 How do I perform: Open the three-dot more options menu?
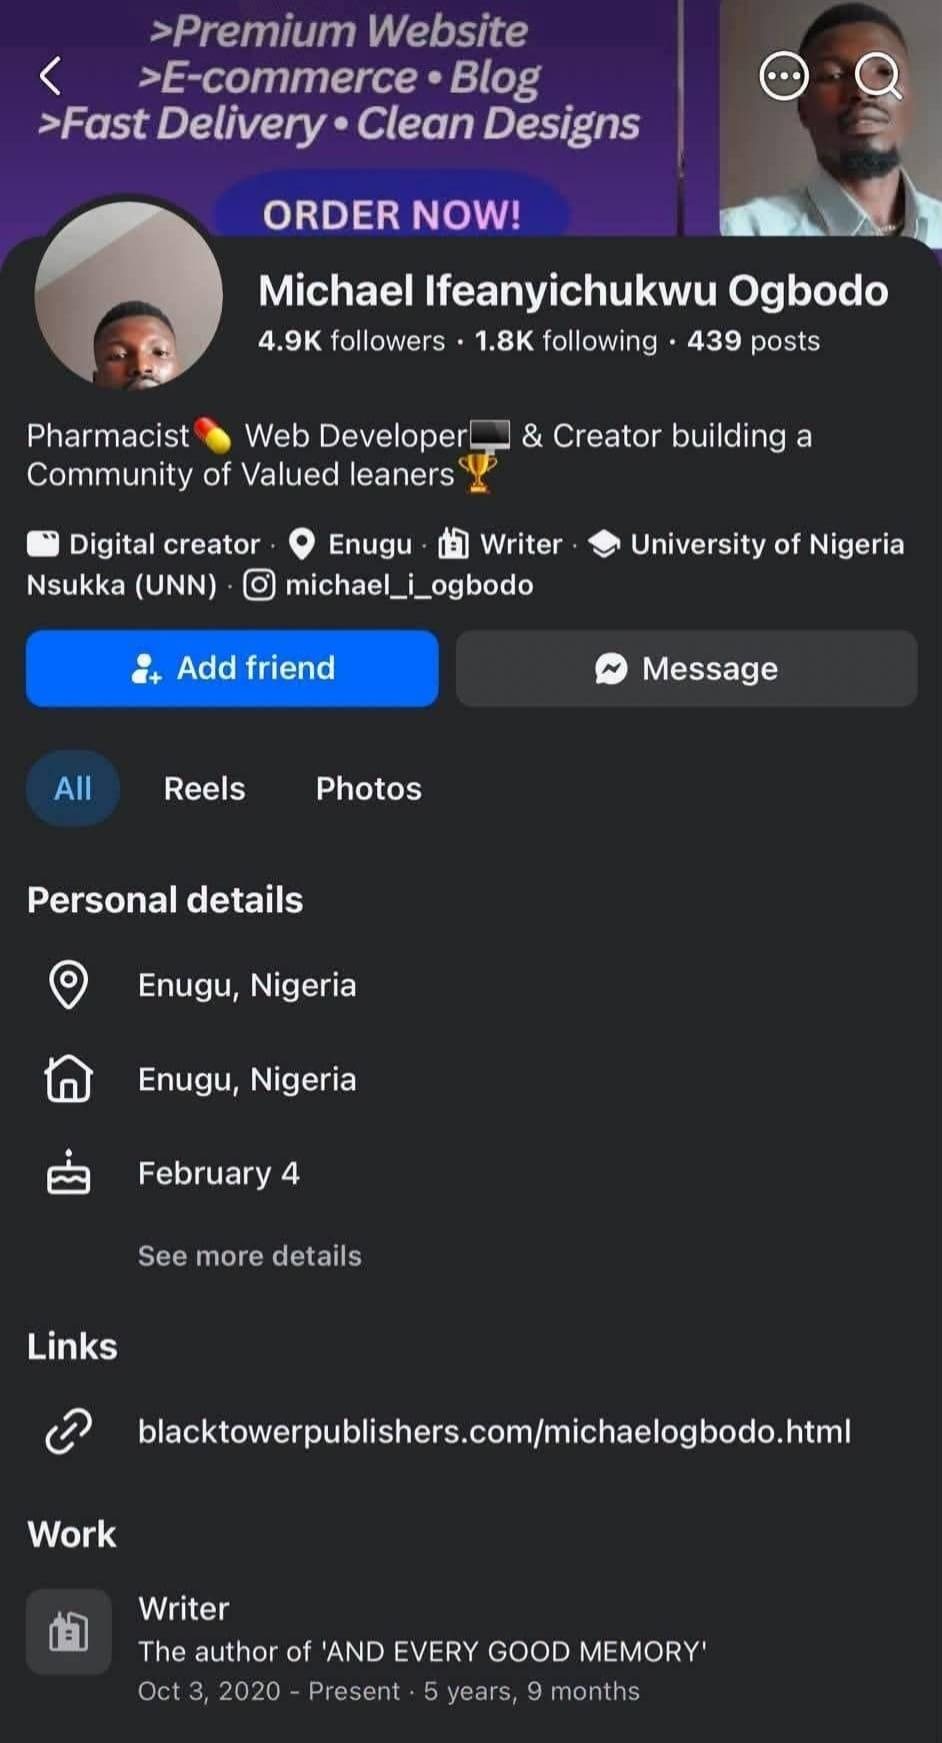click(x=783, y=76)
